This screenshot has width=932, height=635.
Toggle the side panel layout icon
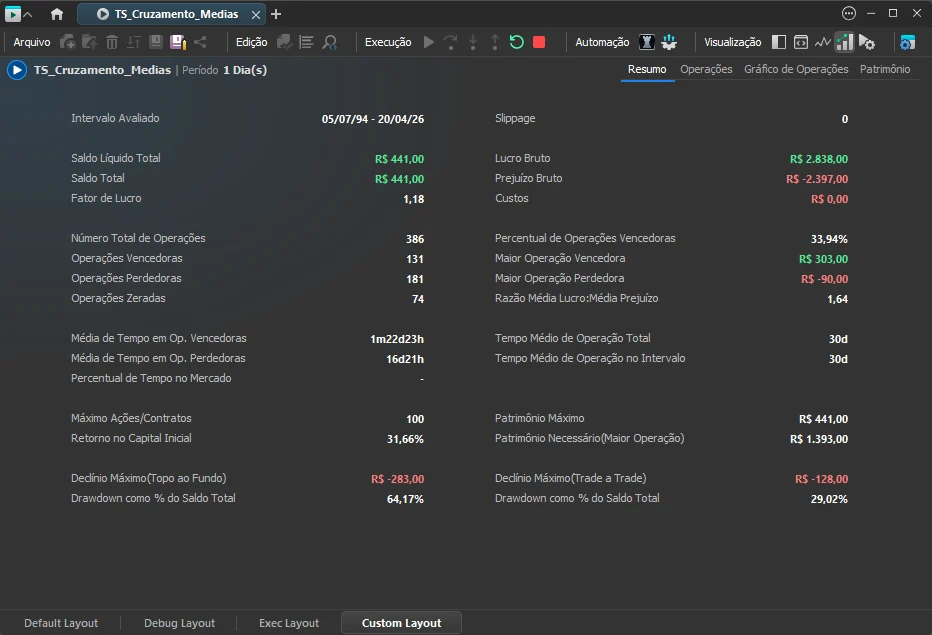[779, 42]
